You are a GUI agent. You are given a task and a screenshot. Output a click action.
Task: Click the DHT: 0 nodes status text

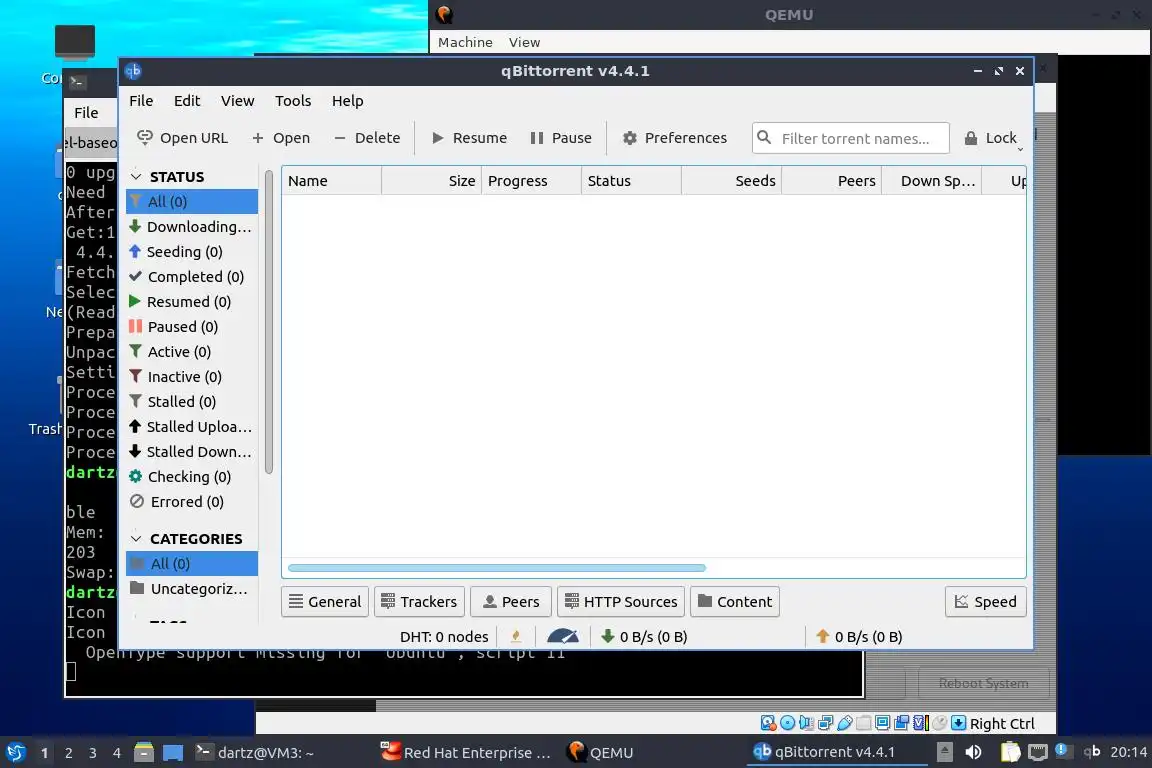tap(444, 636)
